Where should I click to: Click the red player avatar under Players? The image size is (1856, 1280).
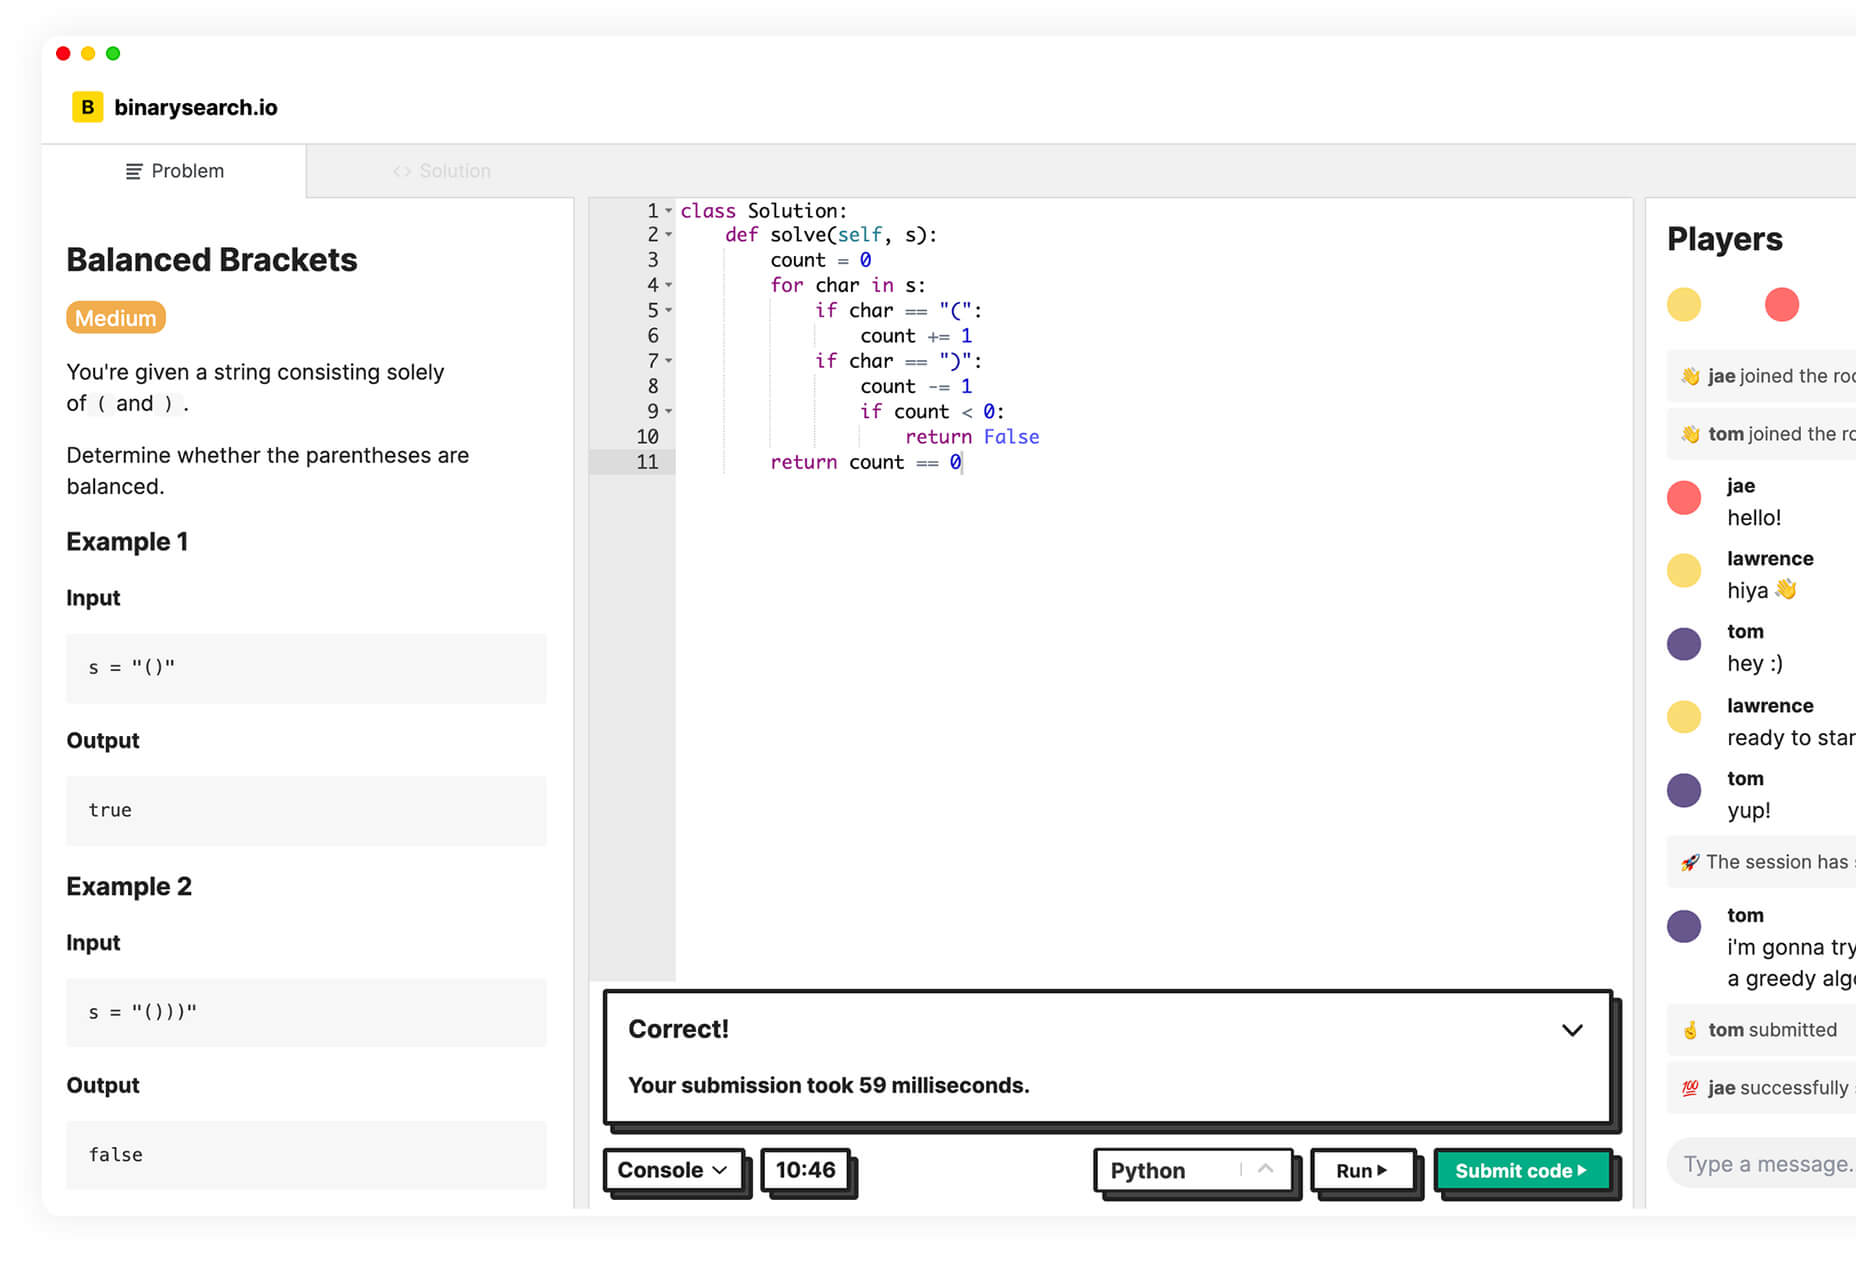[x=1782, y=304]
